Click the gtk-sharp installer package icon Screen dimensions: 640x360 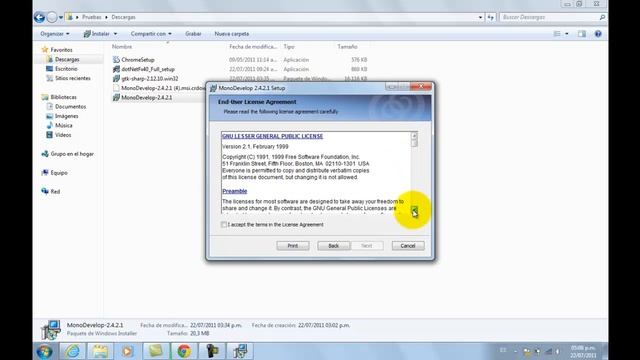[116, 79]
